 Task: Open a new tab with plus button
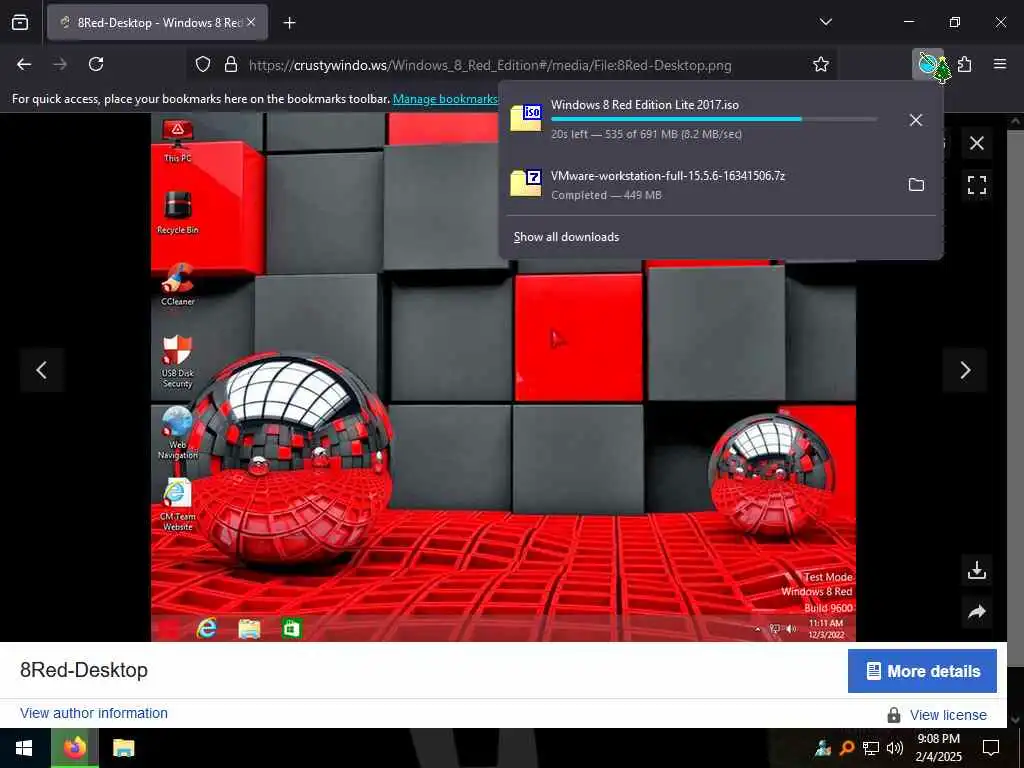pyautogui.click(x=289, y=23)
